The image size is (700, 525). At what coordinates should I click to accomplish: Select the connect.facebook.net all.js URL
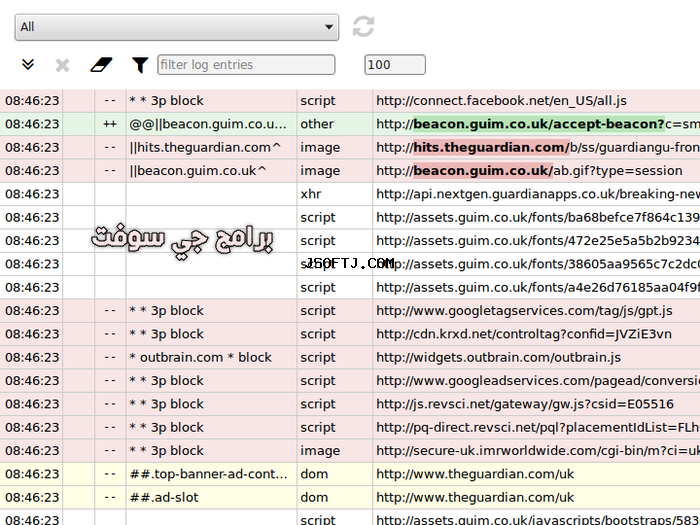(501, 101)
